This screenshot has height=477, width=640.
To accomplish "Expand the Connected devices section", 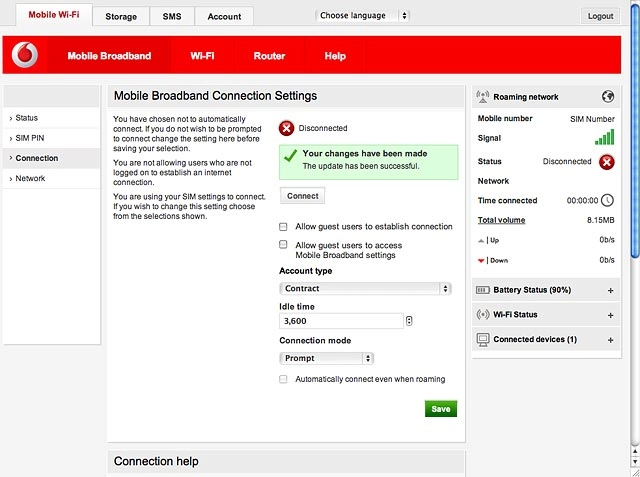I will (610, 340).
